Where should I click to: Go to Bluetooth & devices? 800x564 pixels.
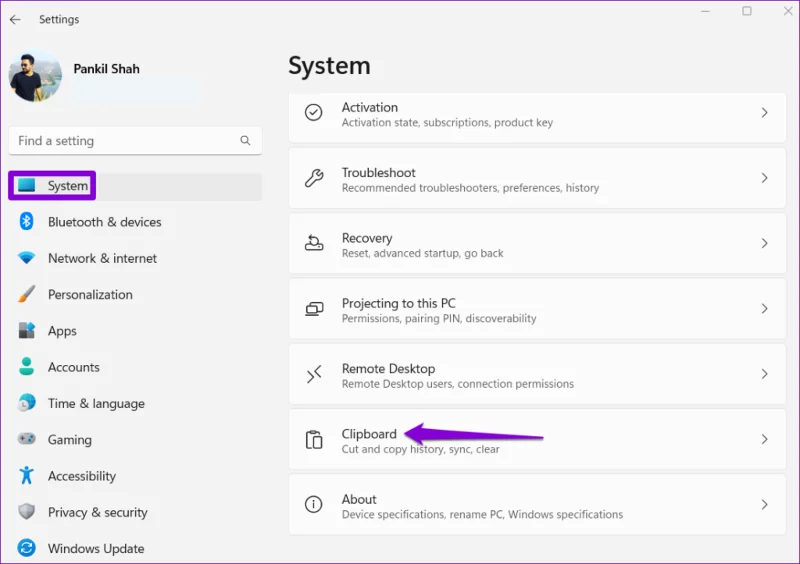pyautogui.click(x=135, y=222)
